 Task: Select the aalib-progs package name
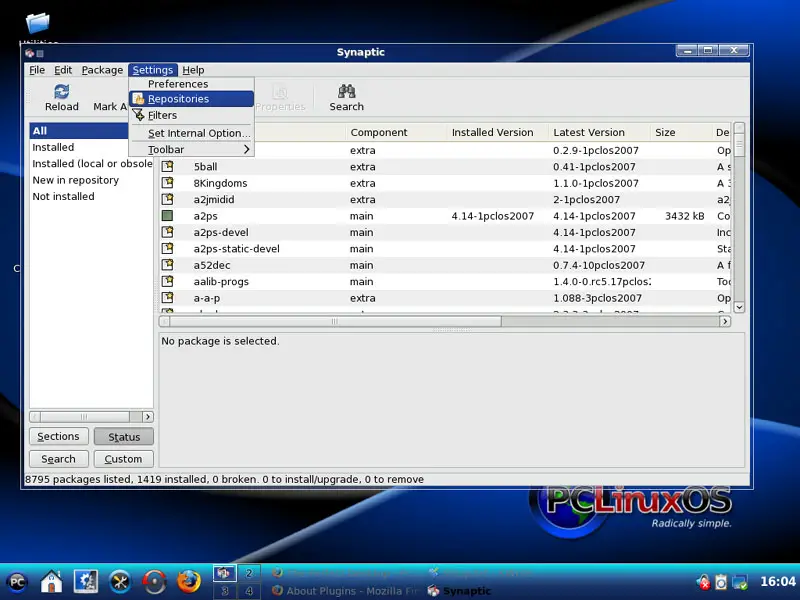(221, 282)
